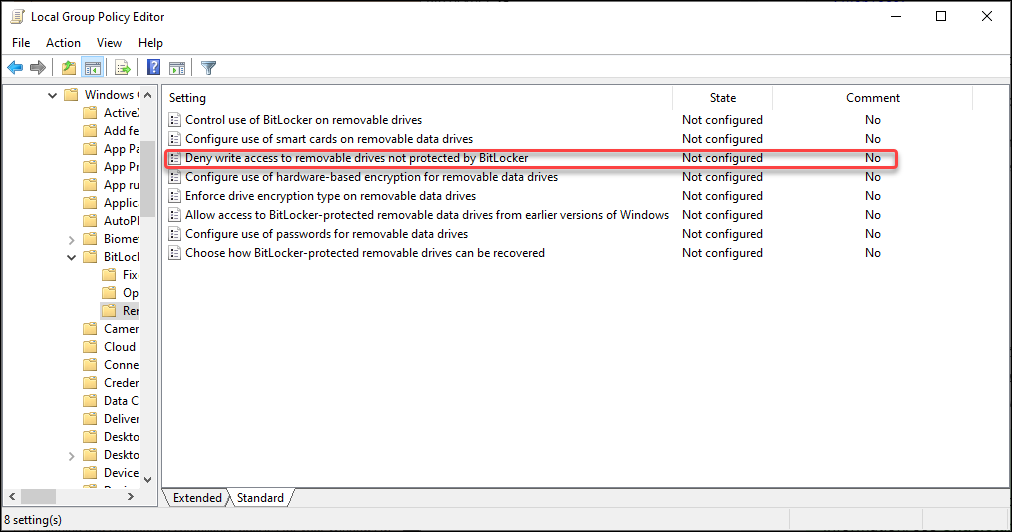Collapse the Windows Components tree node

pyautogui.click(x=53, y=95)
